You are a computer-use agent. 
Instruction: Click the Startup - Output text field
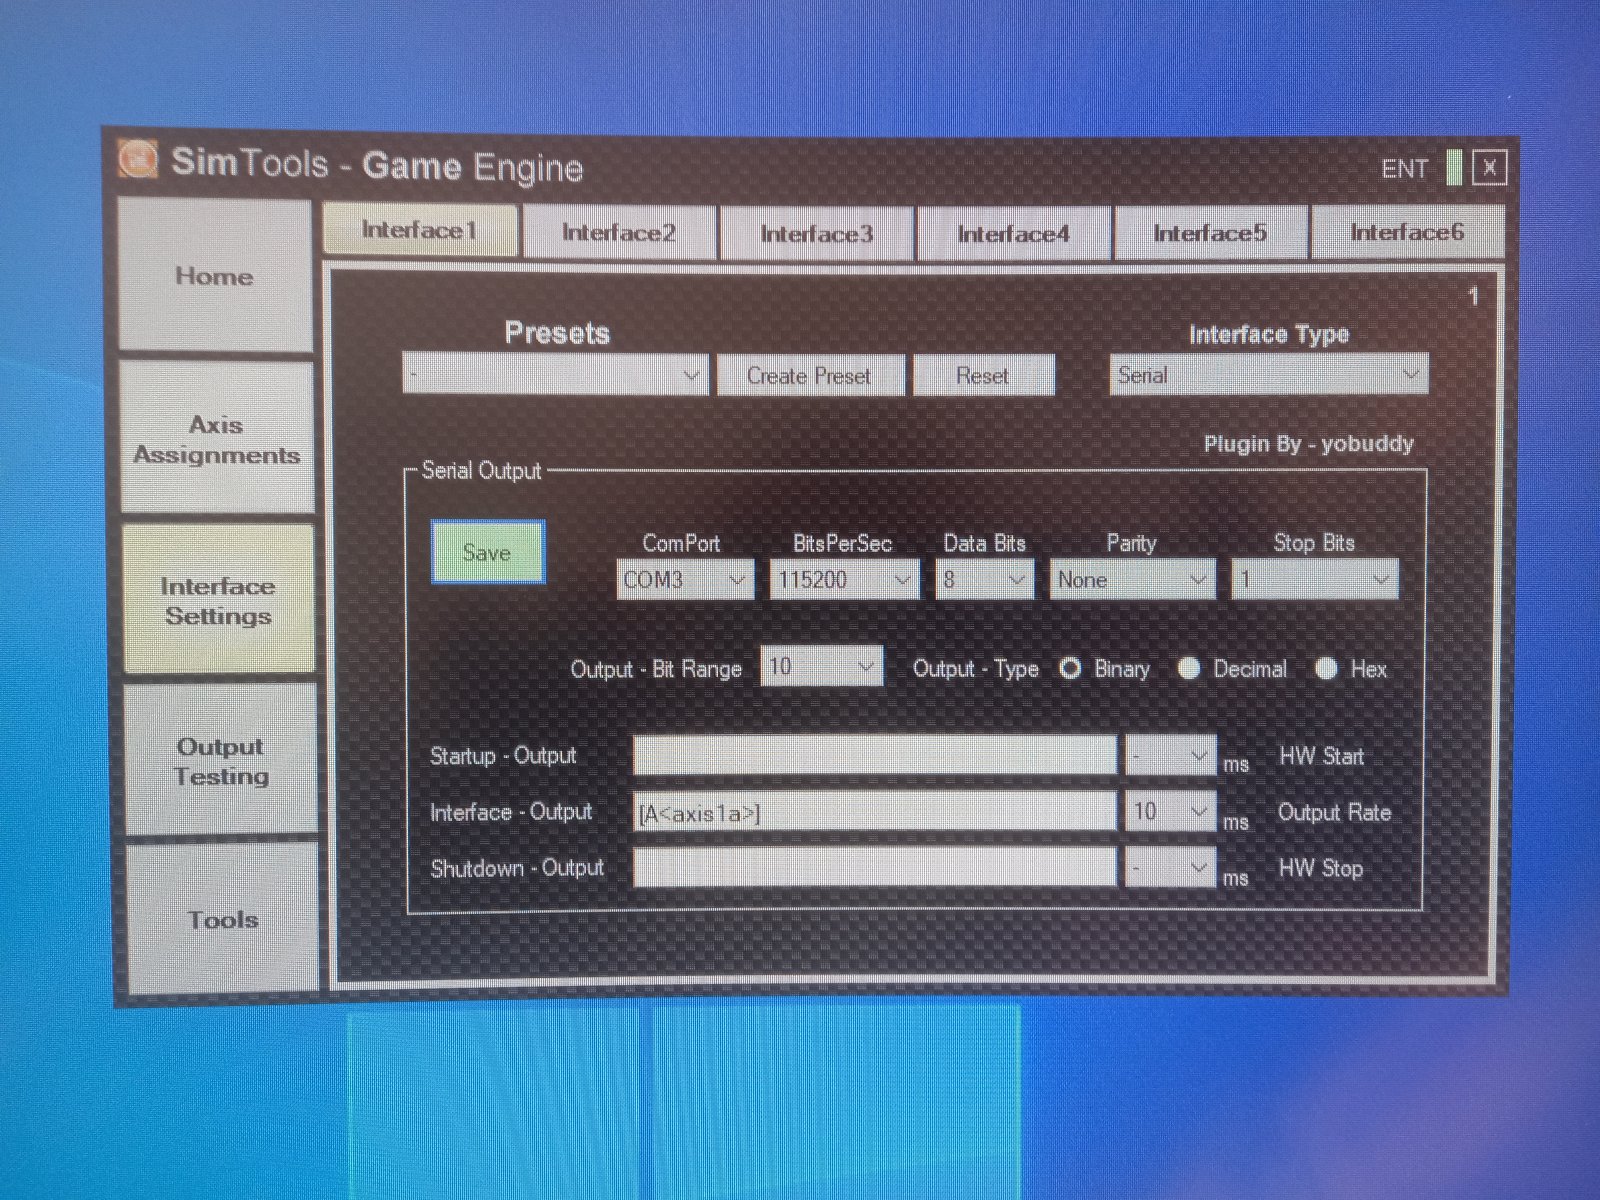coord(874,755)
